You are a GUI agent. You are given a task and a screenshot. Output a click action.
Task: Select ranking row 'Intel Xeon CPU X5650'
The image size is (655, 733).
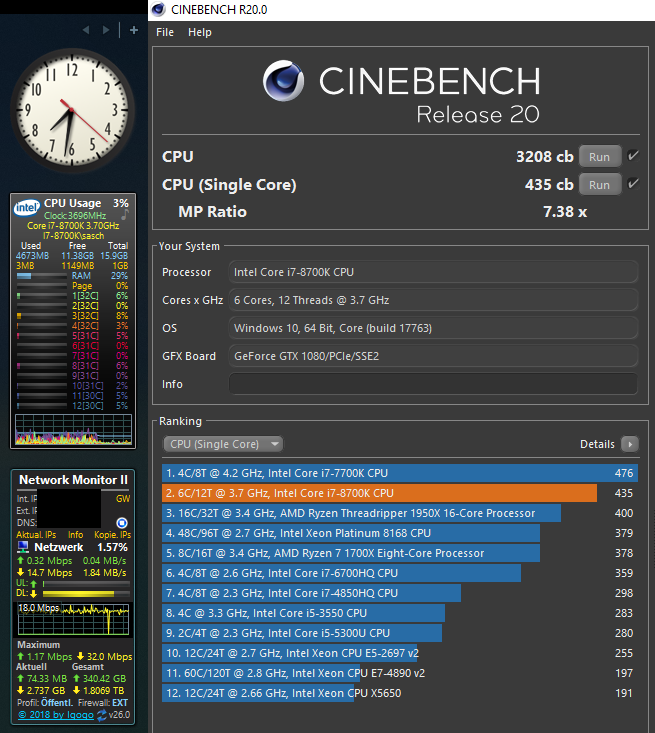pyautogui.click(x=400, y=693)
